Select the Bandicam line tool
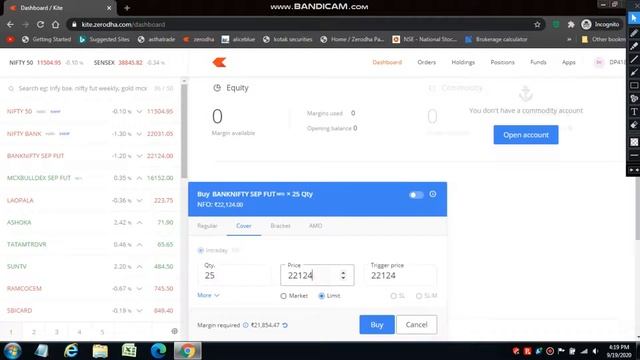 pos(634,59)
